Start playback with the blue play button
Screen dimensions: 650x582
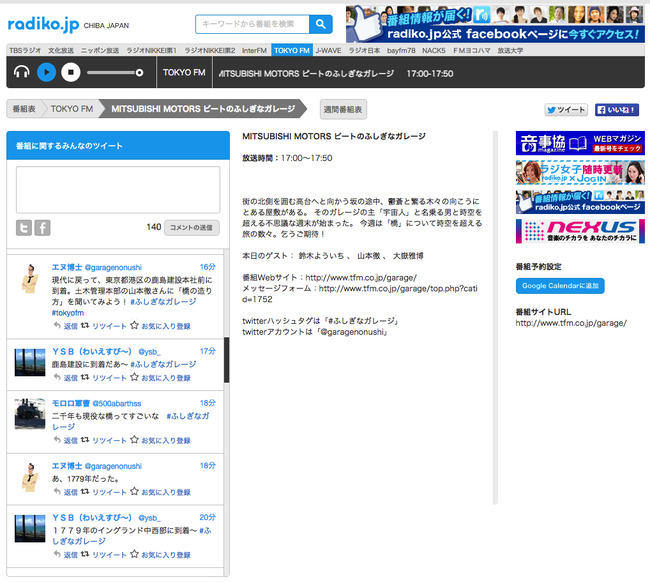click(46, 72)
